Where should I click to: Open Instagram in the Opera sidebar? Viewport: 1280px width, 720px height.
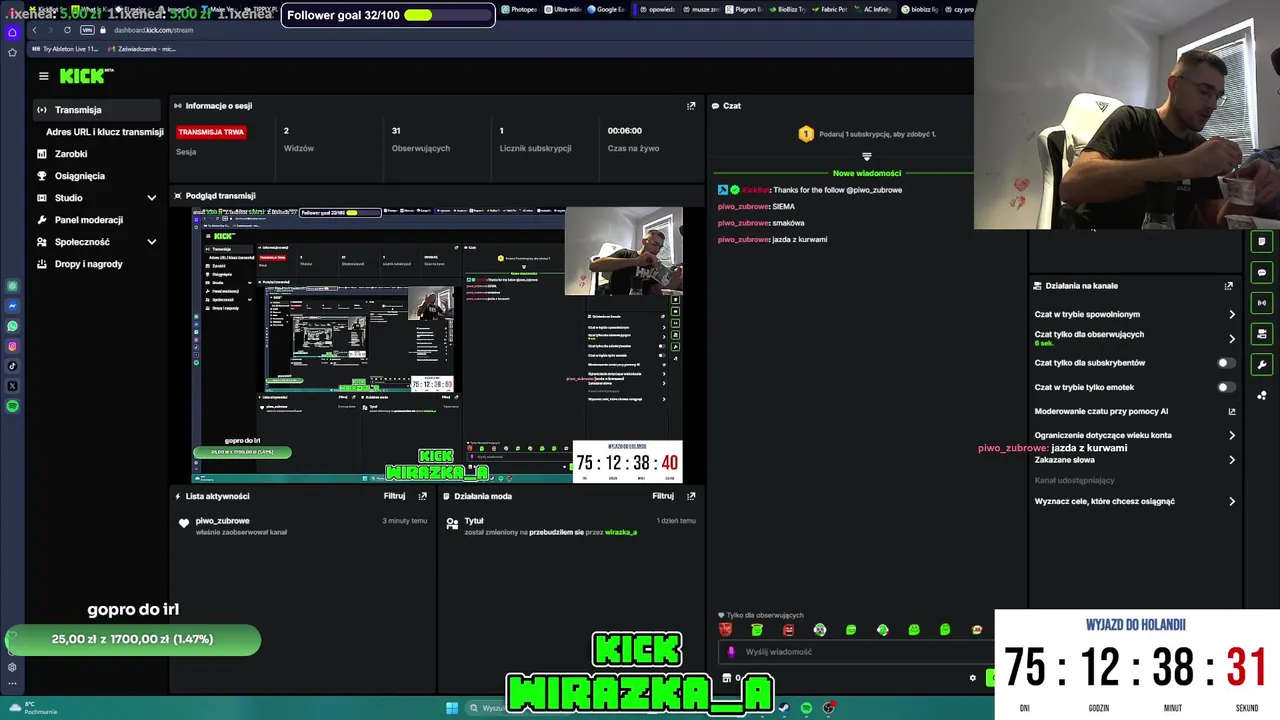[12, 346]
